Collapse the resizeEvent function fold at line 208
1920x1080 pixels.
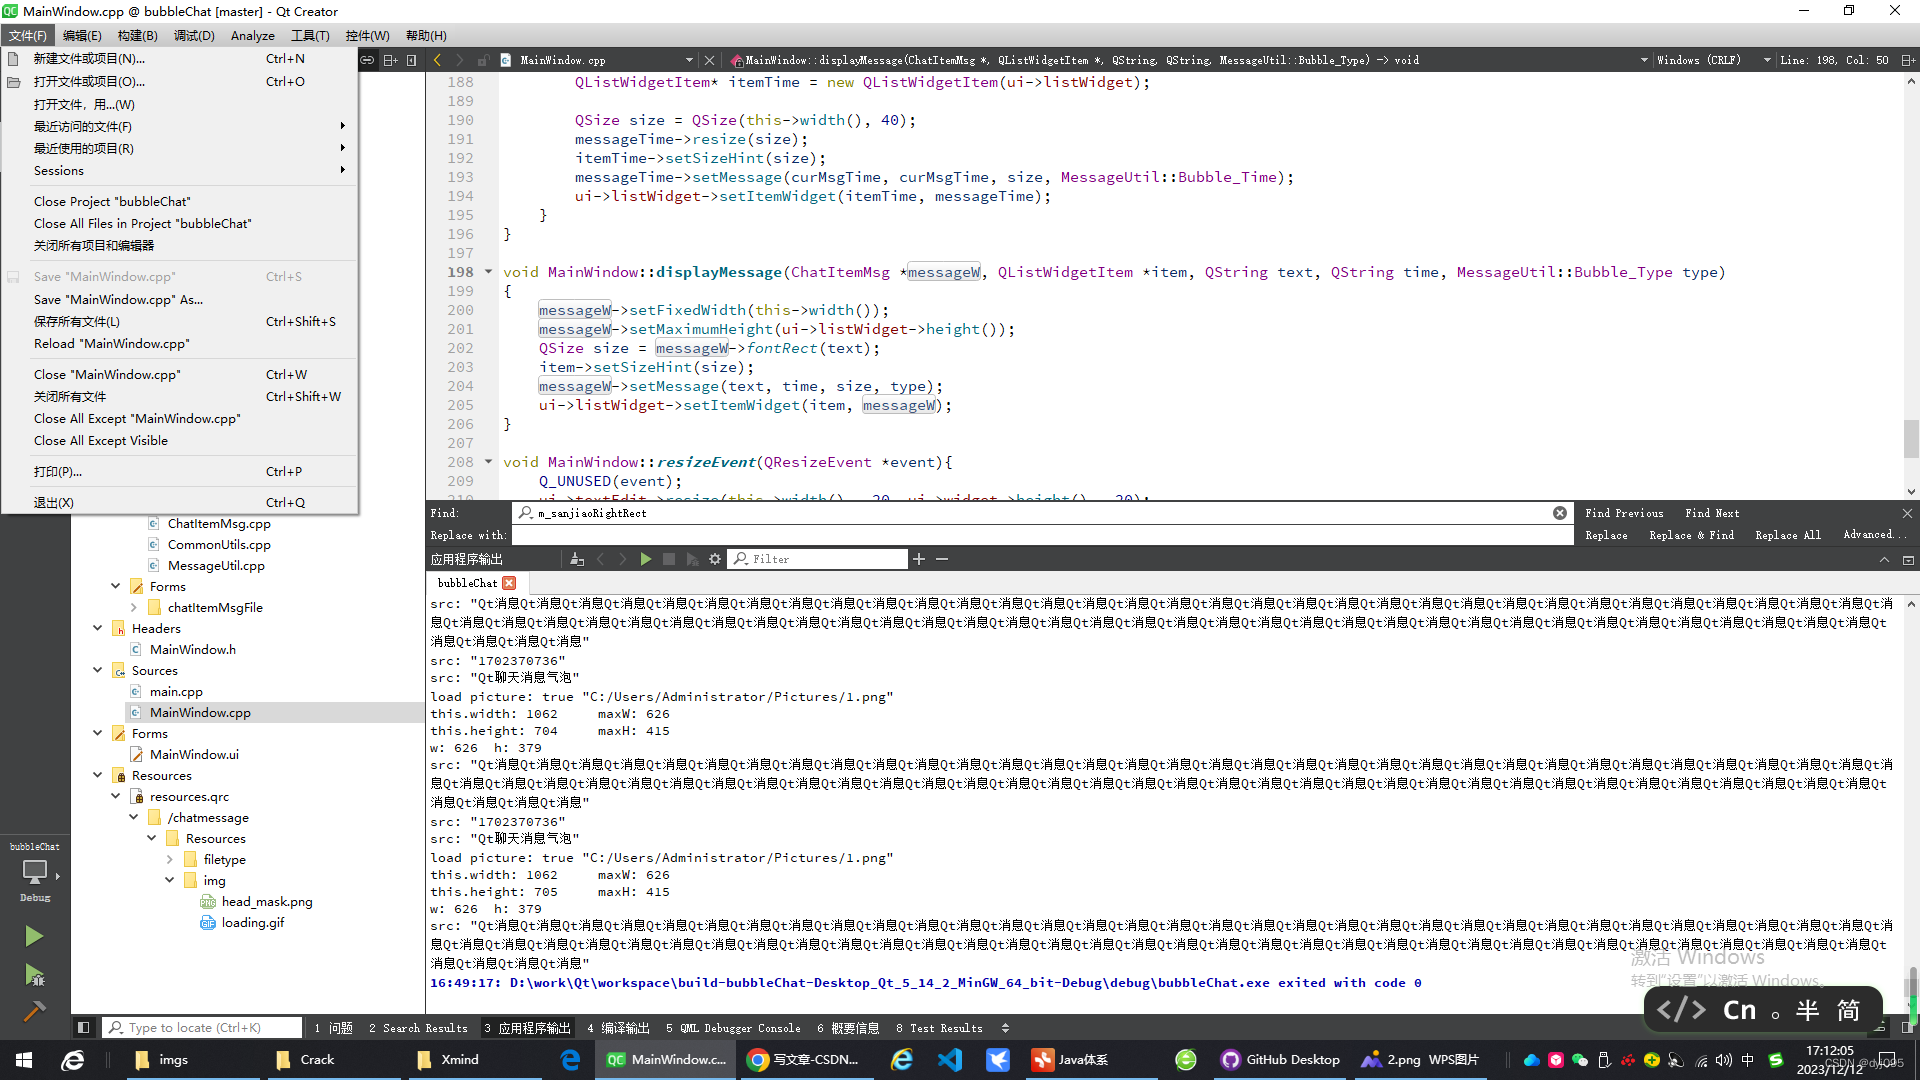(489, 462)
